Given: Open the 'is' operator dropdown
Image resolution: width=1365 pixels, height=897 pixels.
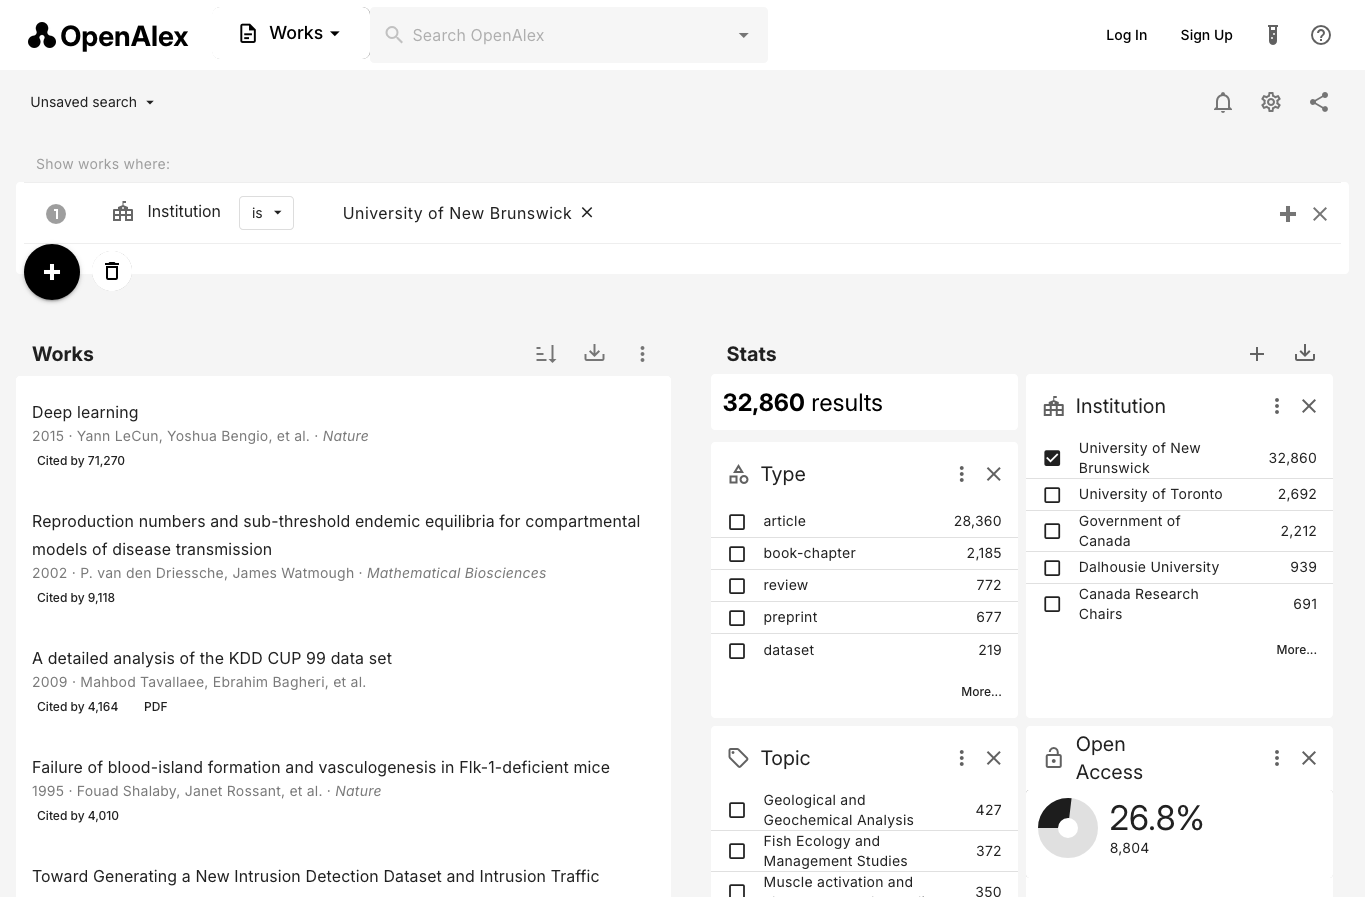Looking at the screenshot, I should [266, 213].
